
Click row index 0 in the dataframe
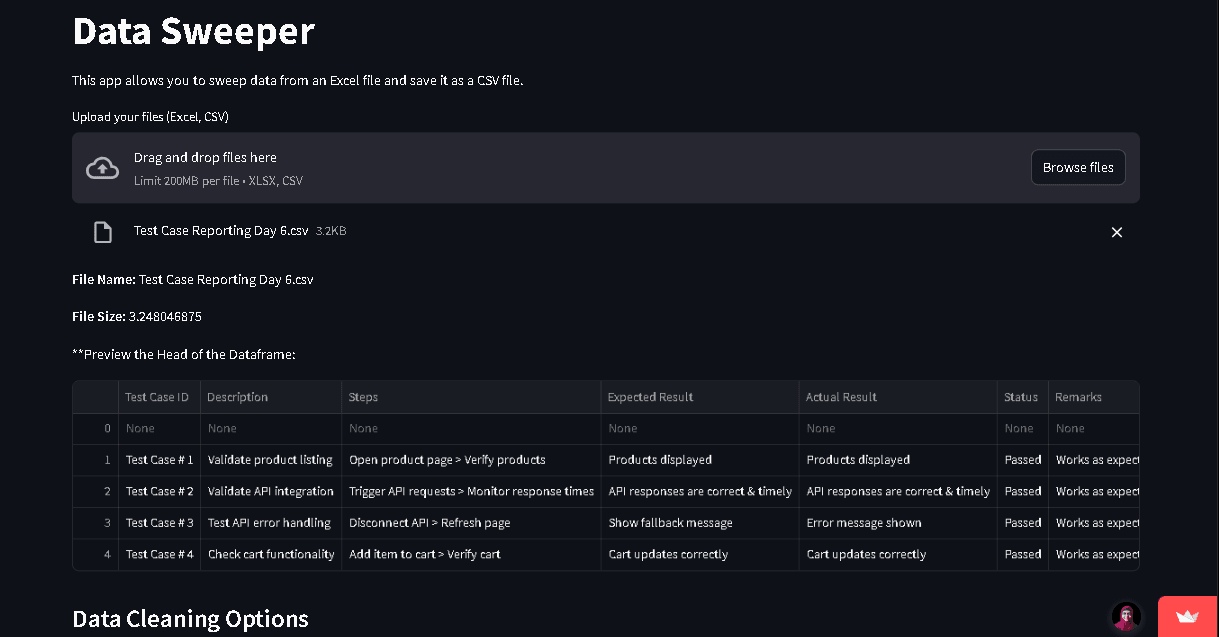coord(96,428)
